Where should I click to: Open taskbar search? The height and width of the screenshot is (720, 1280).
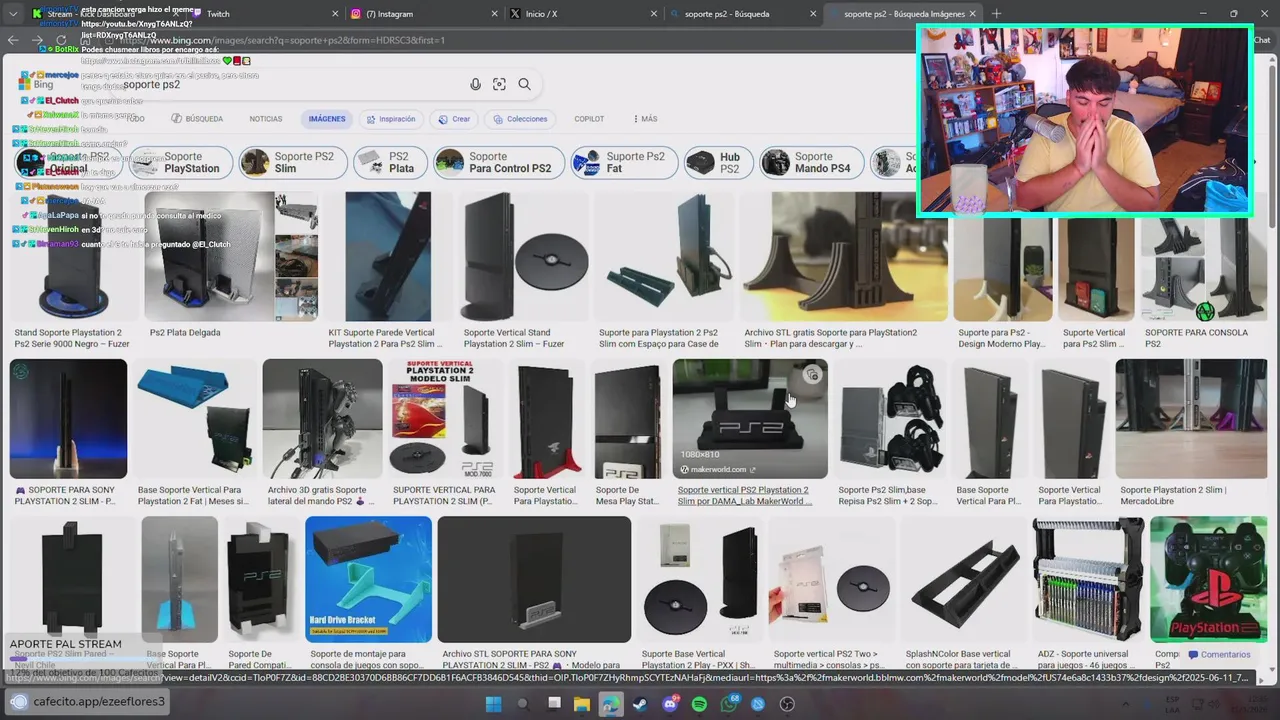coord(523,704)
